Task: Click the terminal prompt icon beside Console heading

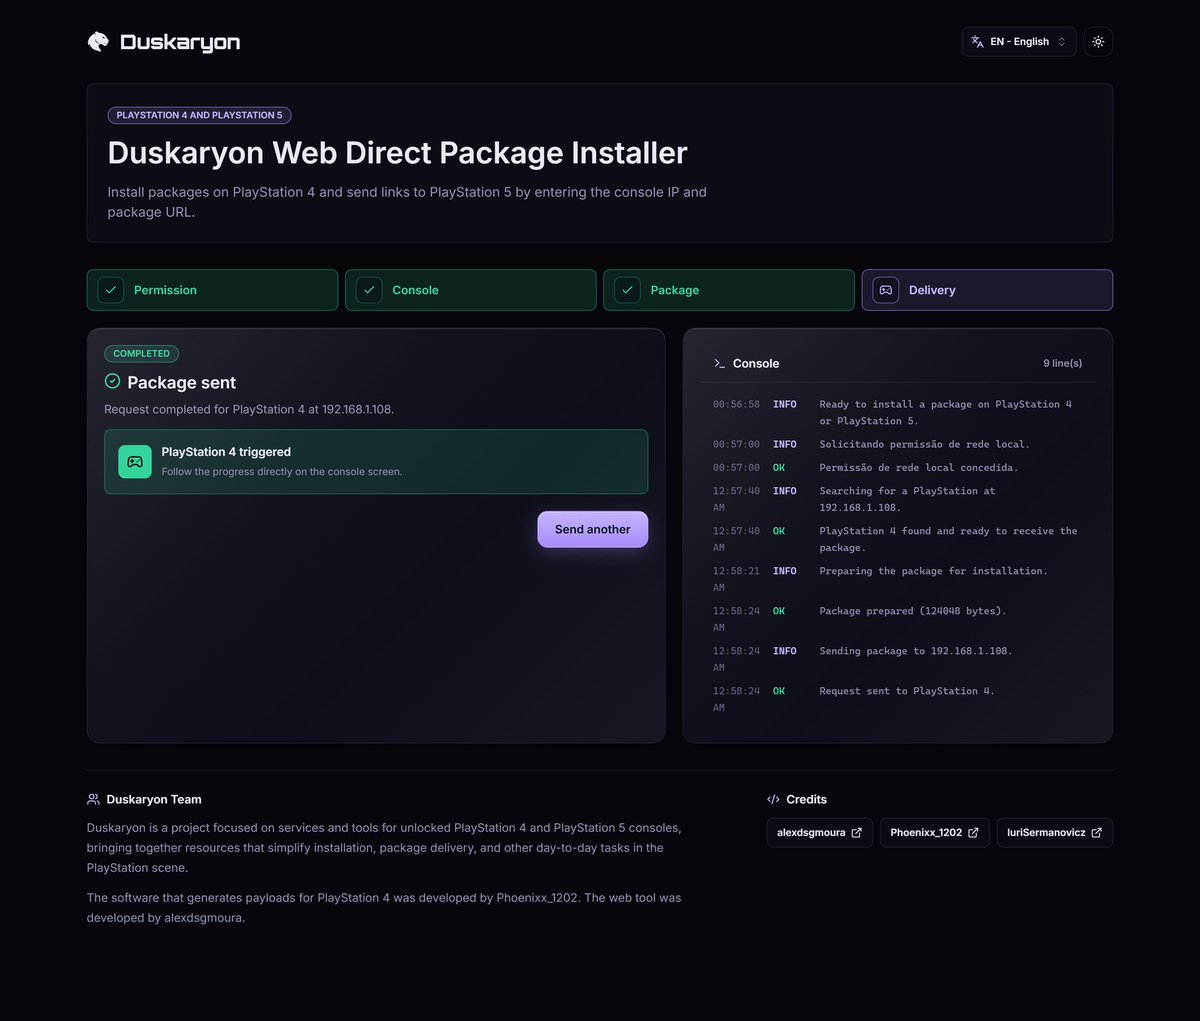Action: [x=719, y=363]
